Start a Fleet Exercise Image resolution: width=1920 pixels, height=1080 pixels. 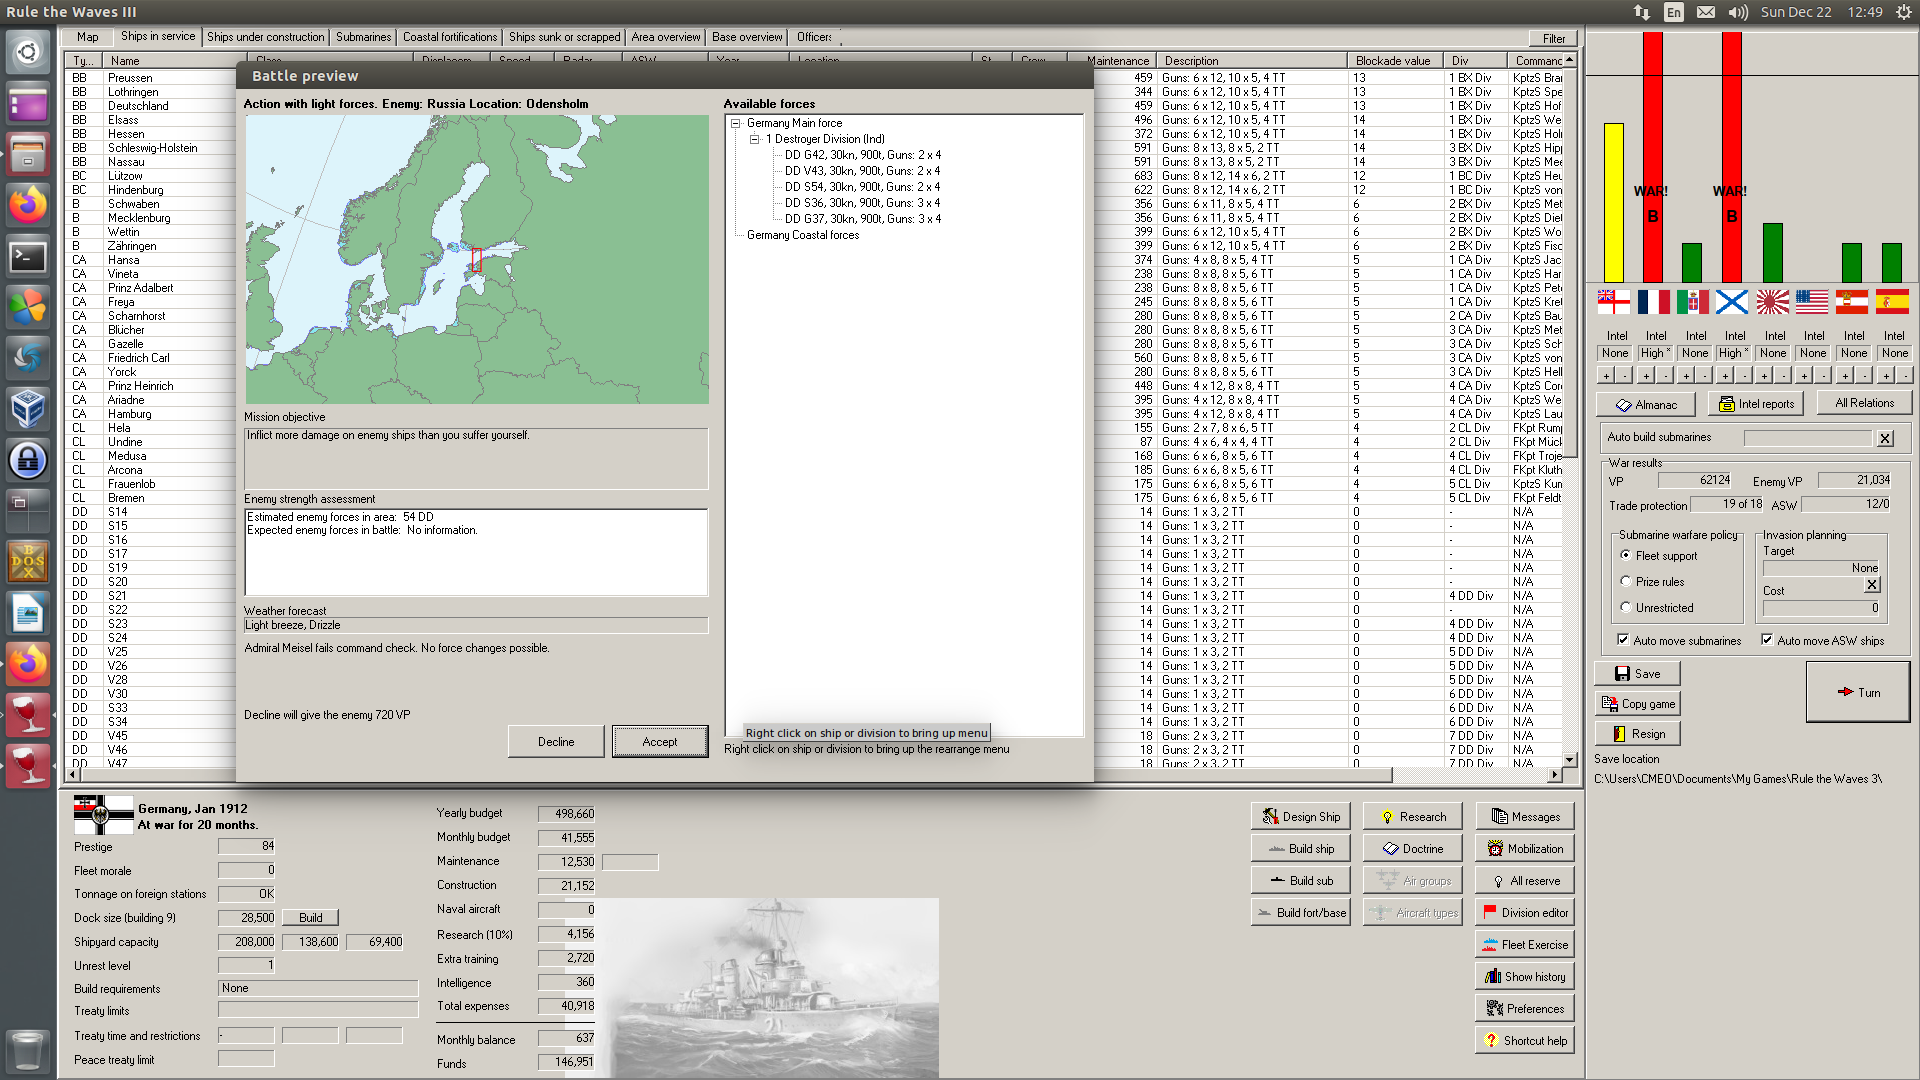click(1525, 944)
